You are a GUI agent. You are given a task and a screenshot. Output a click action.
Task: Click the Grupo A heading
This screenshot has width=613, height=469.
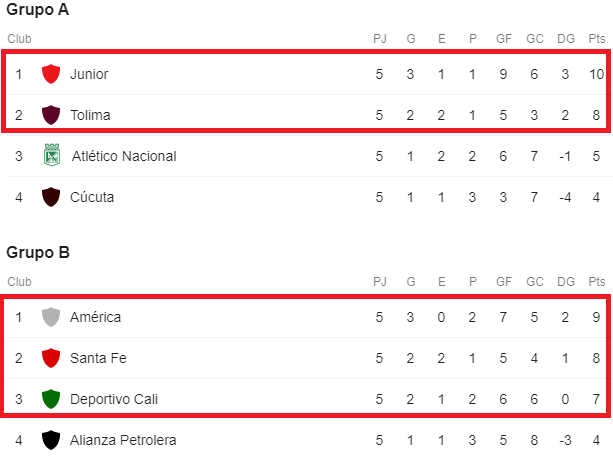click(38, 10)
